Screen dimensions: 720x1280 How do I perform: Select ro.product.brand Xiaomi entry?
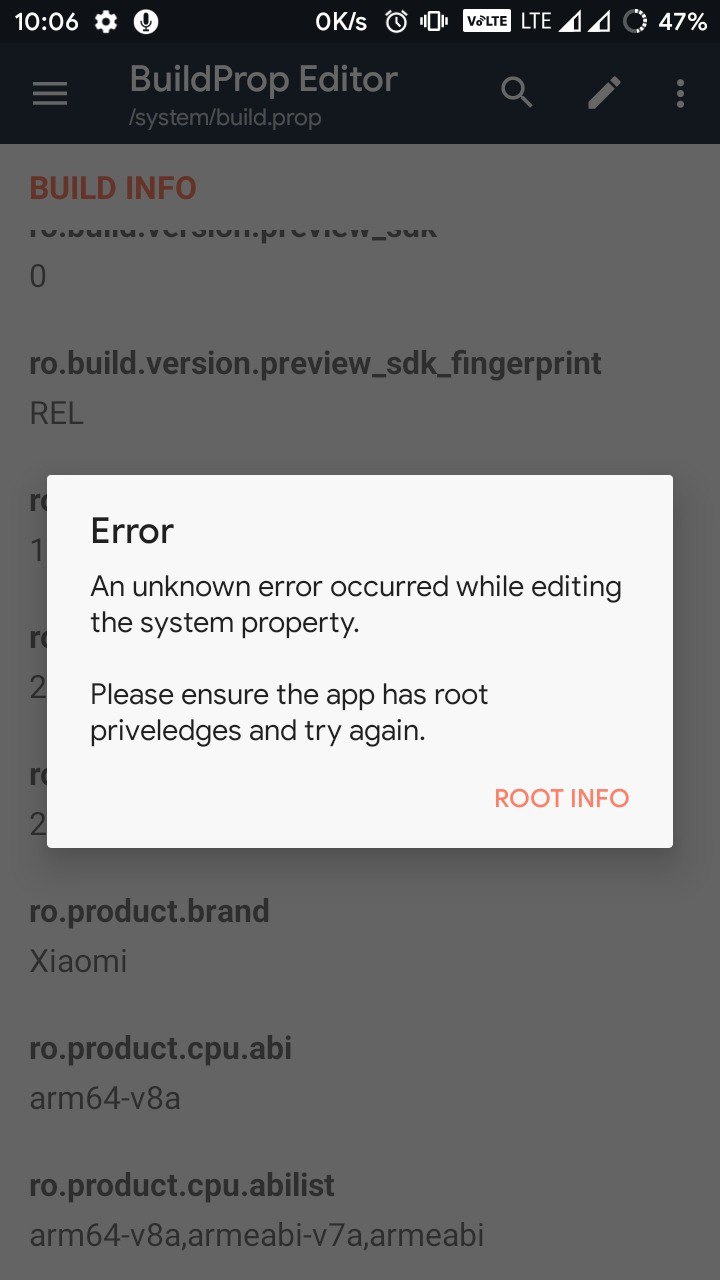360,936
